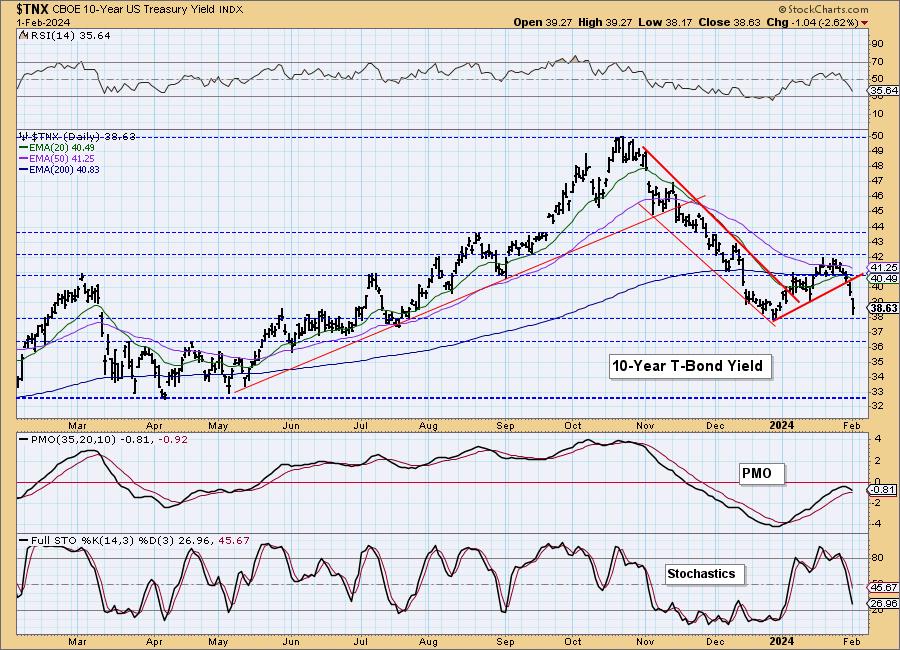Click the 'Close 38.63' value

point(729,22)
